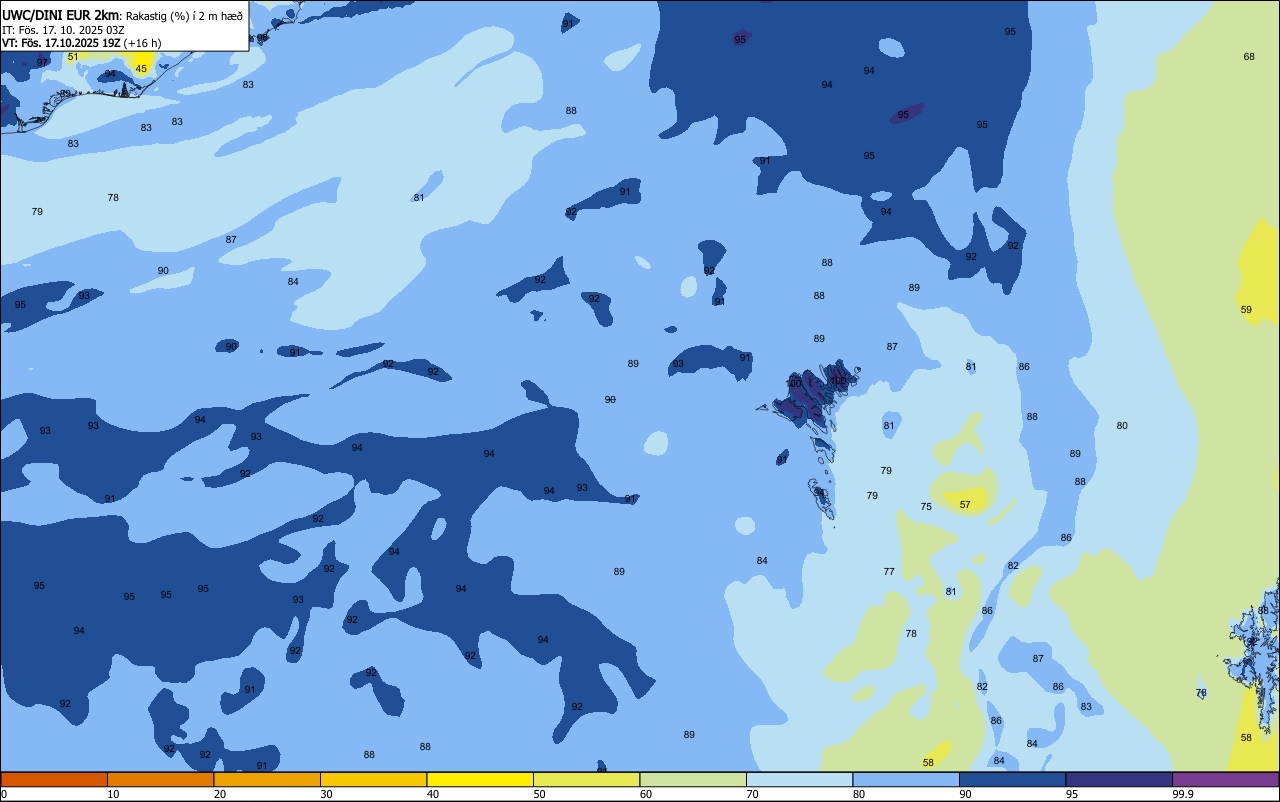Select the navy 95–99.9 legend swatch
This screenshot has height=802, width=1280.
[x=1119, y=779]
